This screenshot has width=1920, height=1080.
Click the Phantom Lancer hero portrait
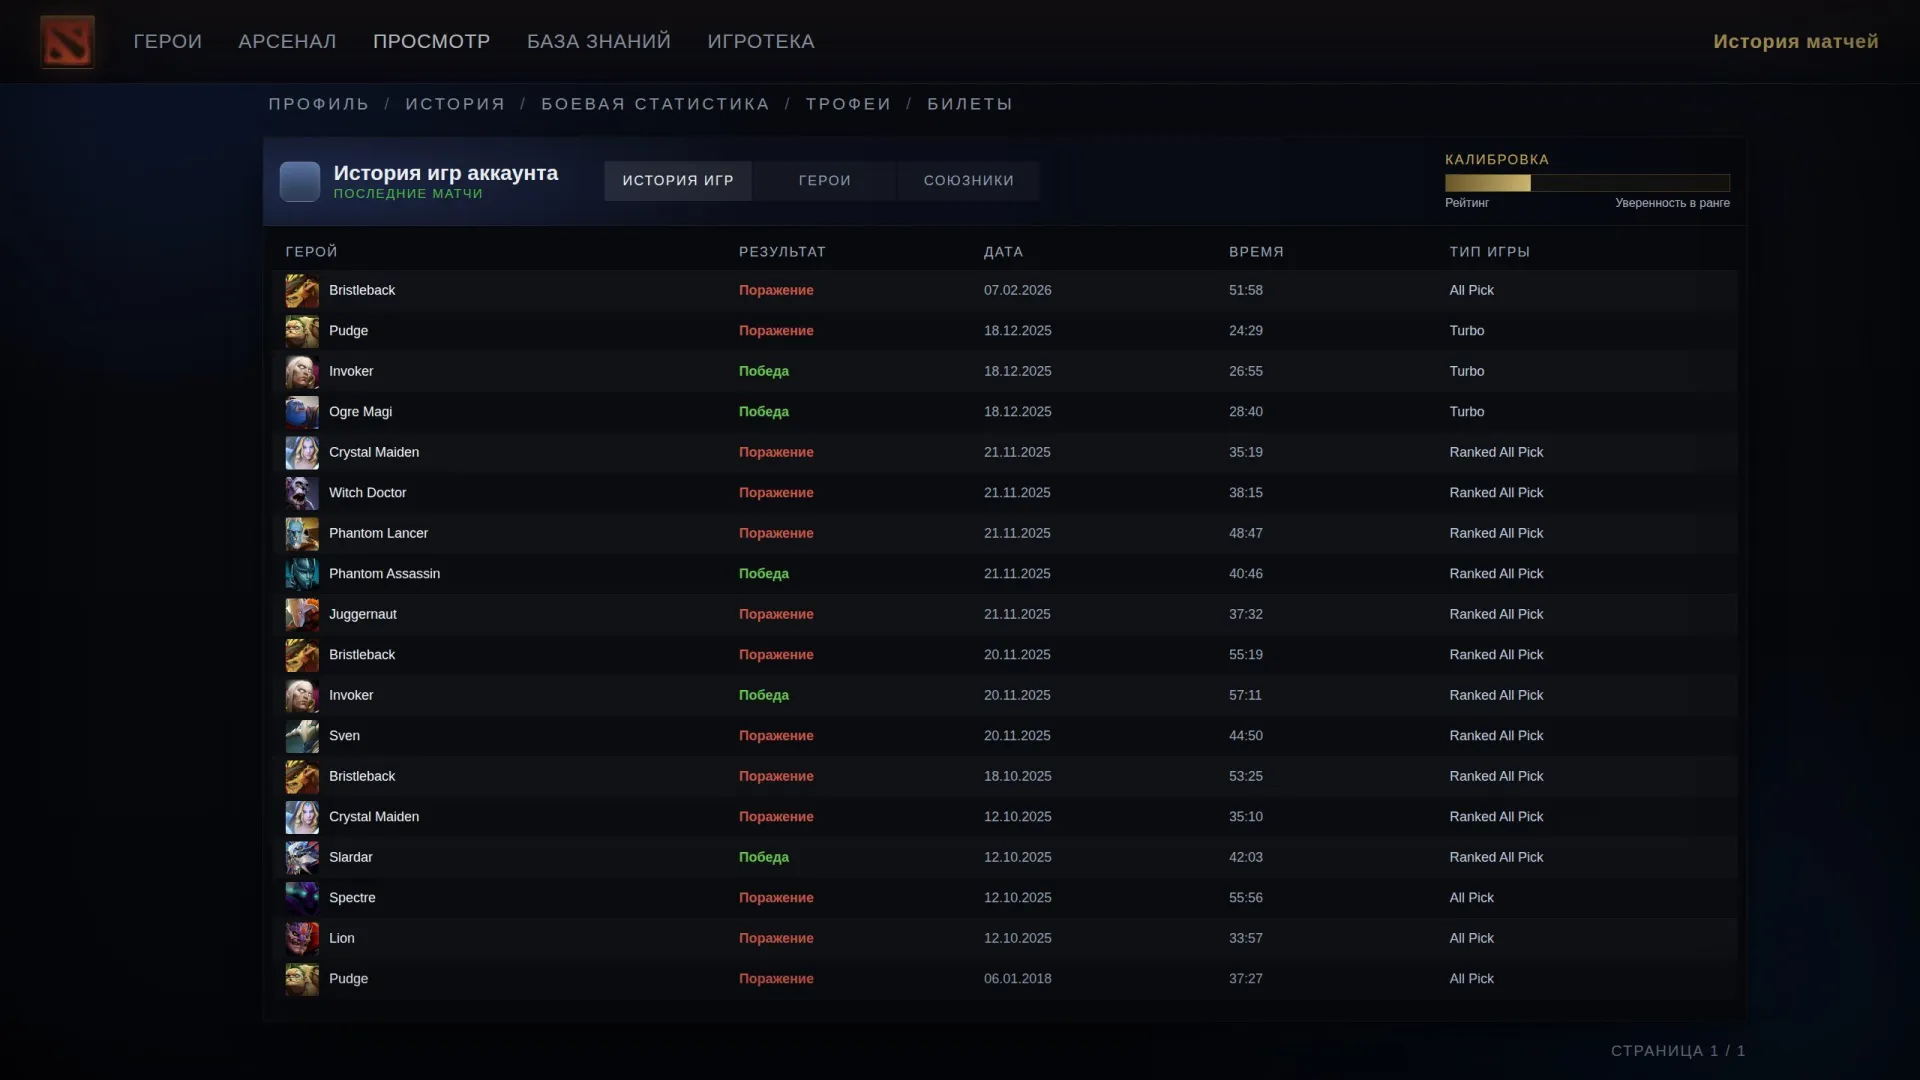302,534
